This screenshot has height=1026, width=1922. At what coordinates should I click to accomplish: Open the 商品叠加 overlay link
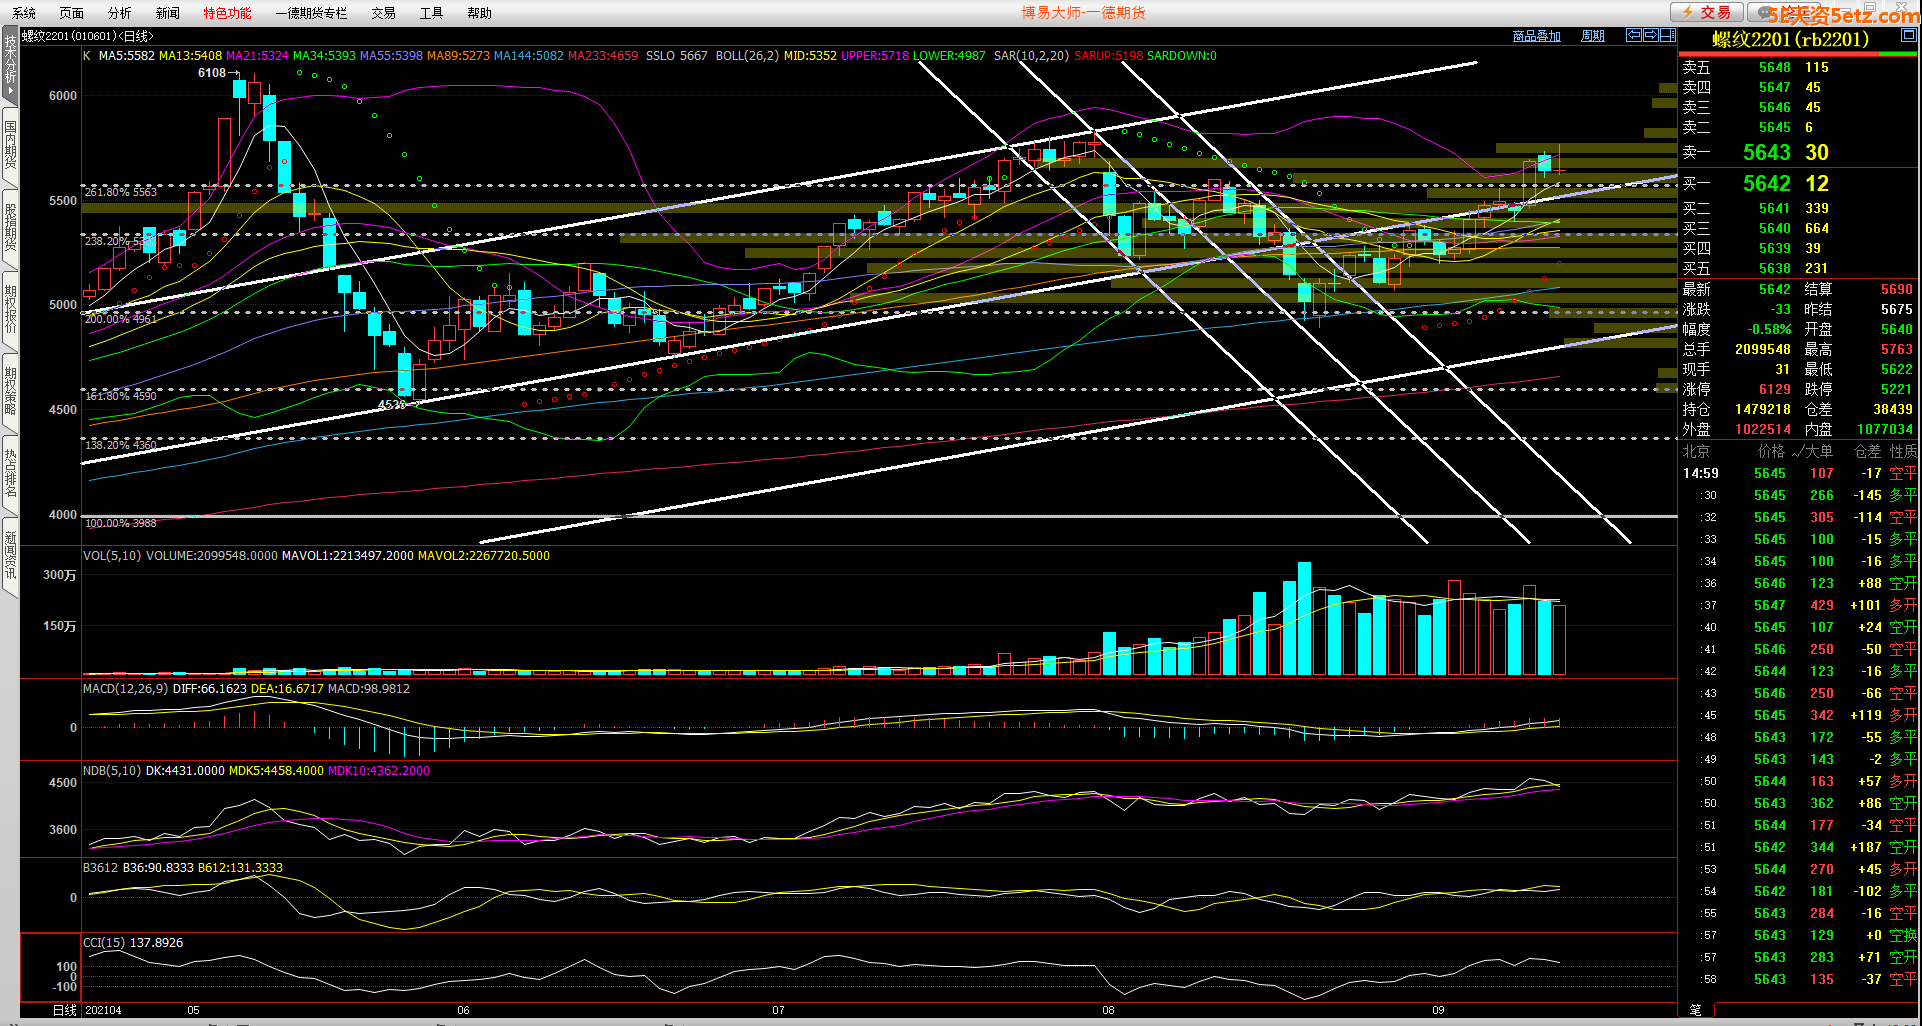1536,36
